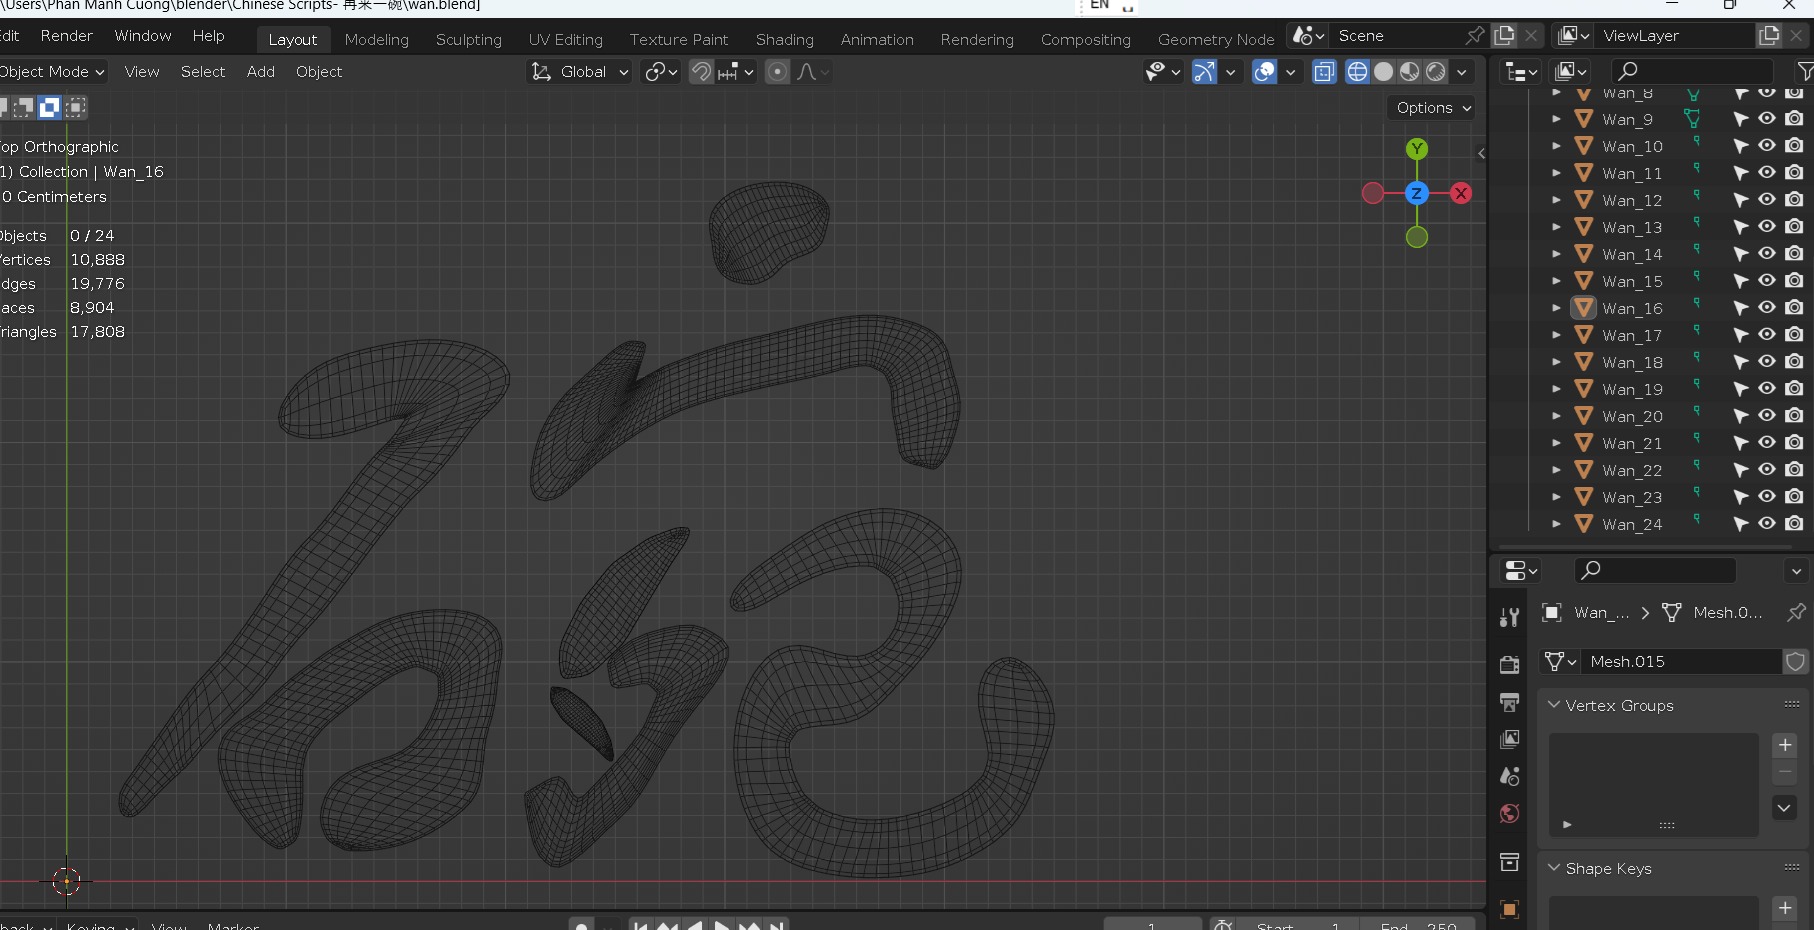Image resolution: width=1814 pixels, height=930 pixels.
Task: Click the Wan_16 object icon in outliner
Action: click(x=1584, y=308)
